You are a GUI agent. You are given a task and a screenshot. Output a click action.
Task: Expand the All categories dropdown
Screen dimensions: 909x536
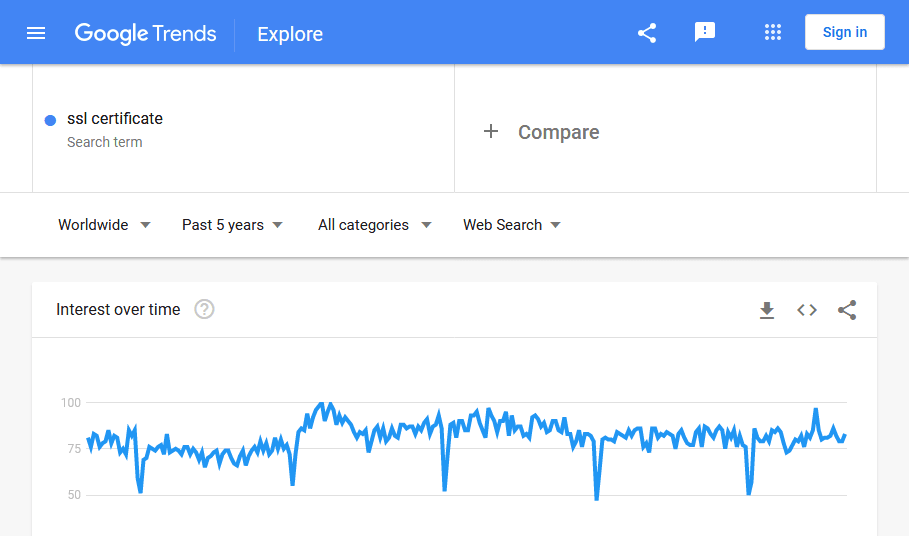point(374,225)
